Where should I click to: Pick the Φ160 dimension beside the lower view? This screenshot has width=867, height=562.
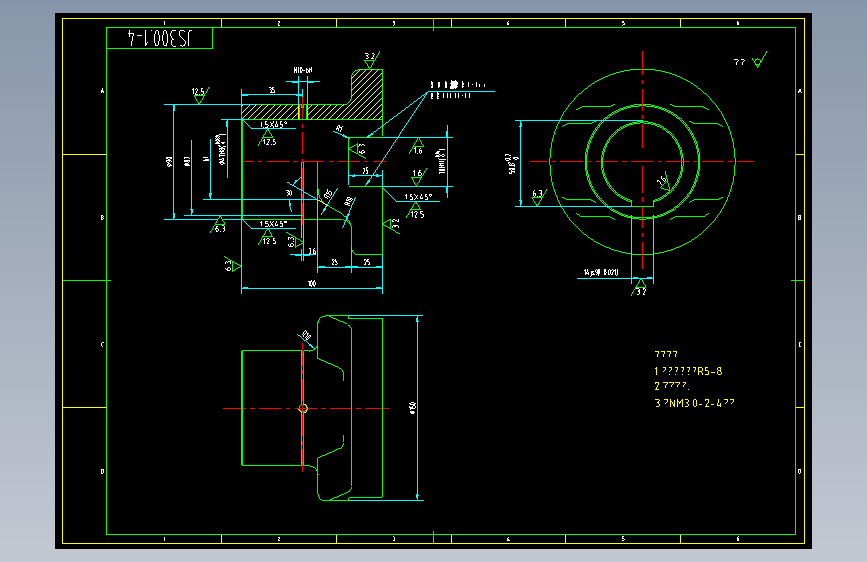pyautogui.click(x=412, y=408)
